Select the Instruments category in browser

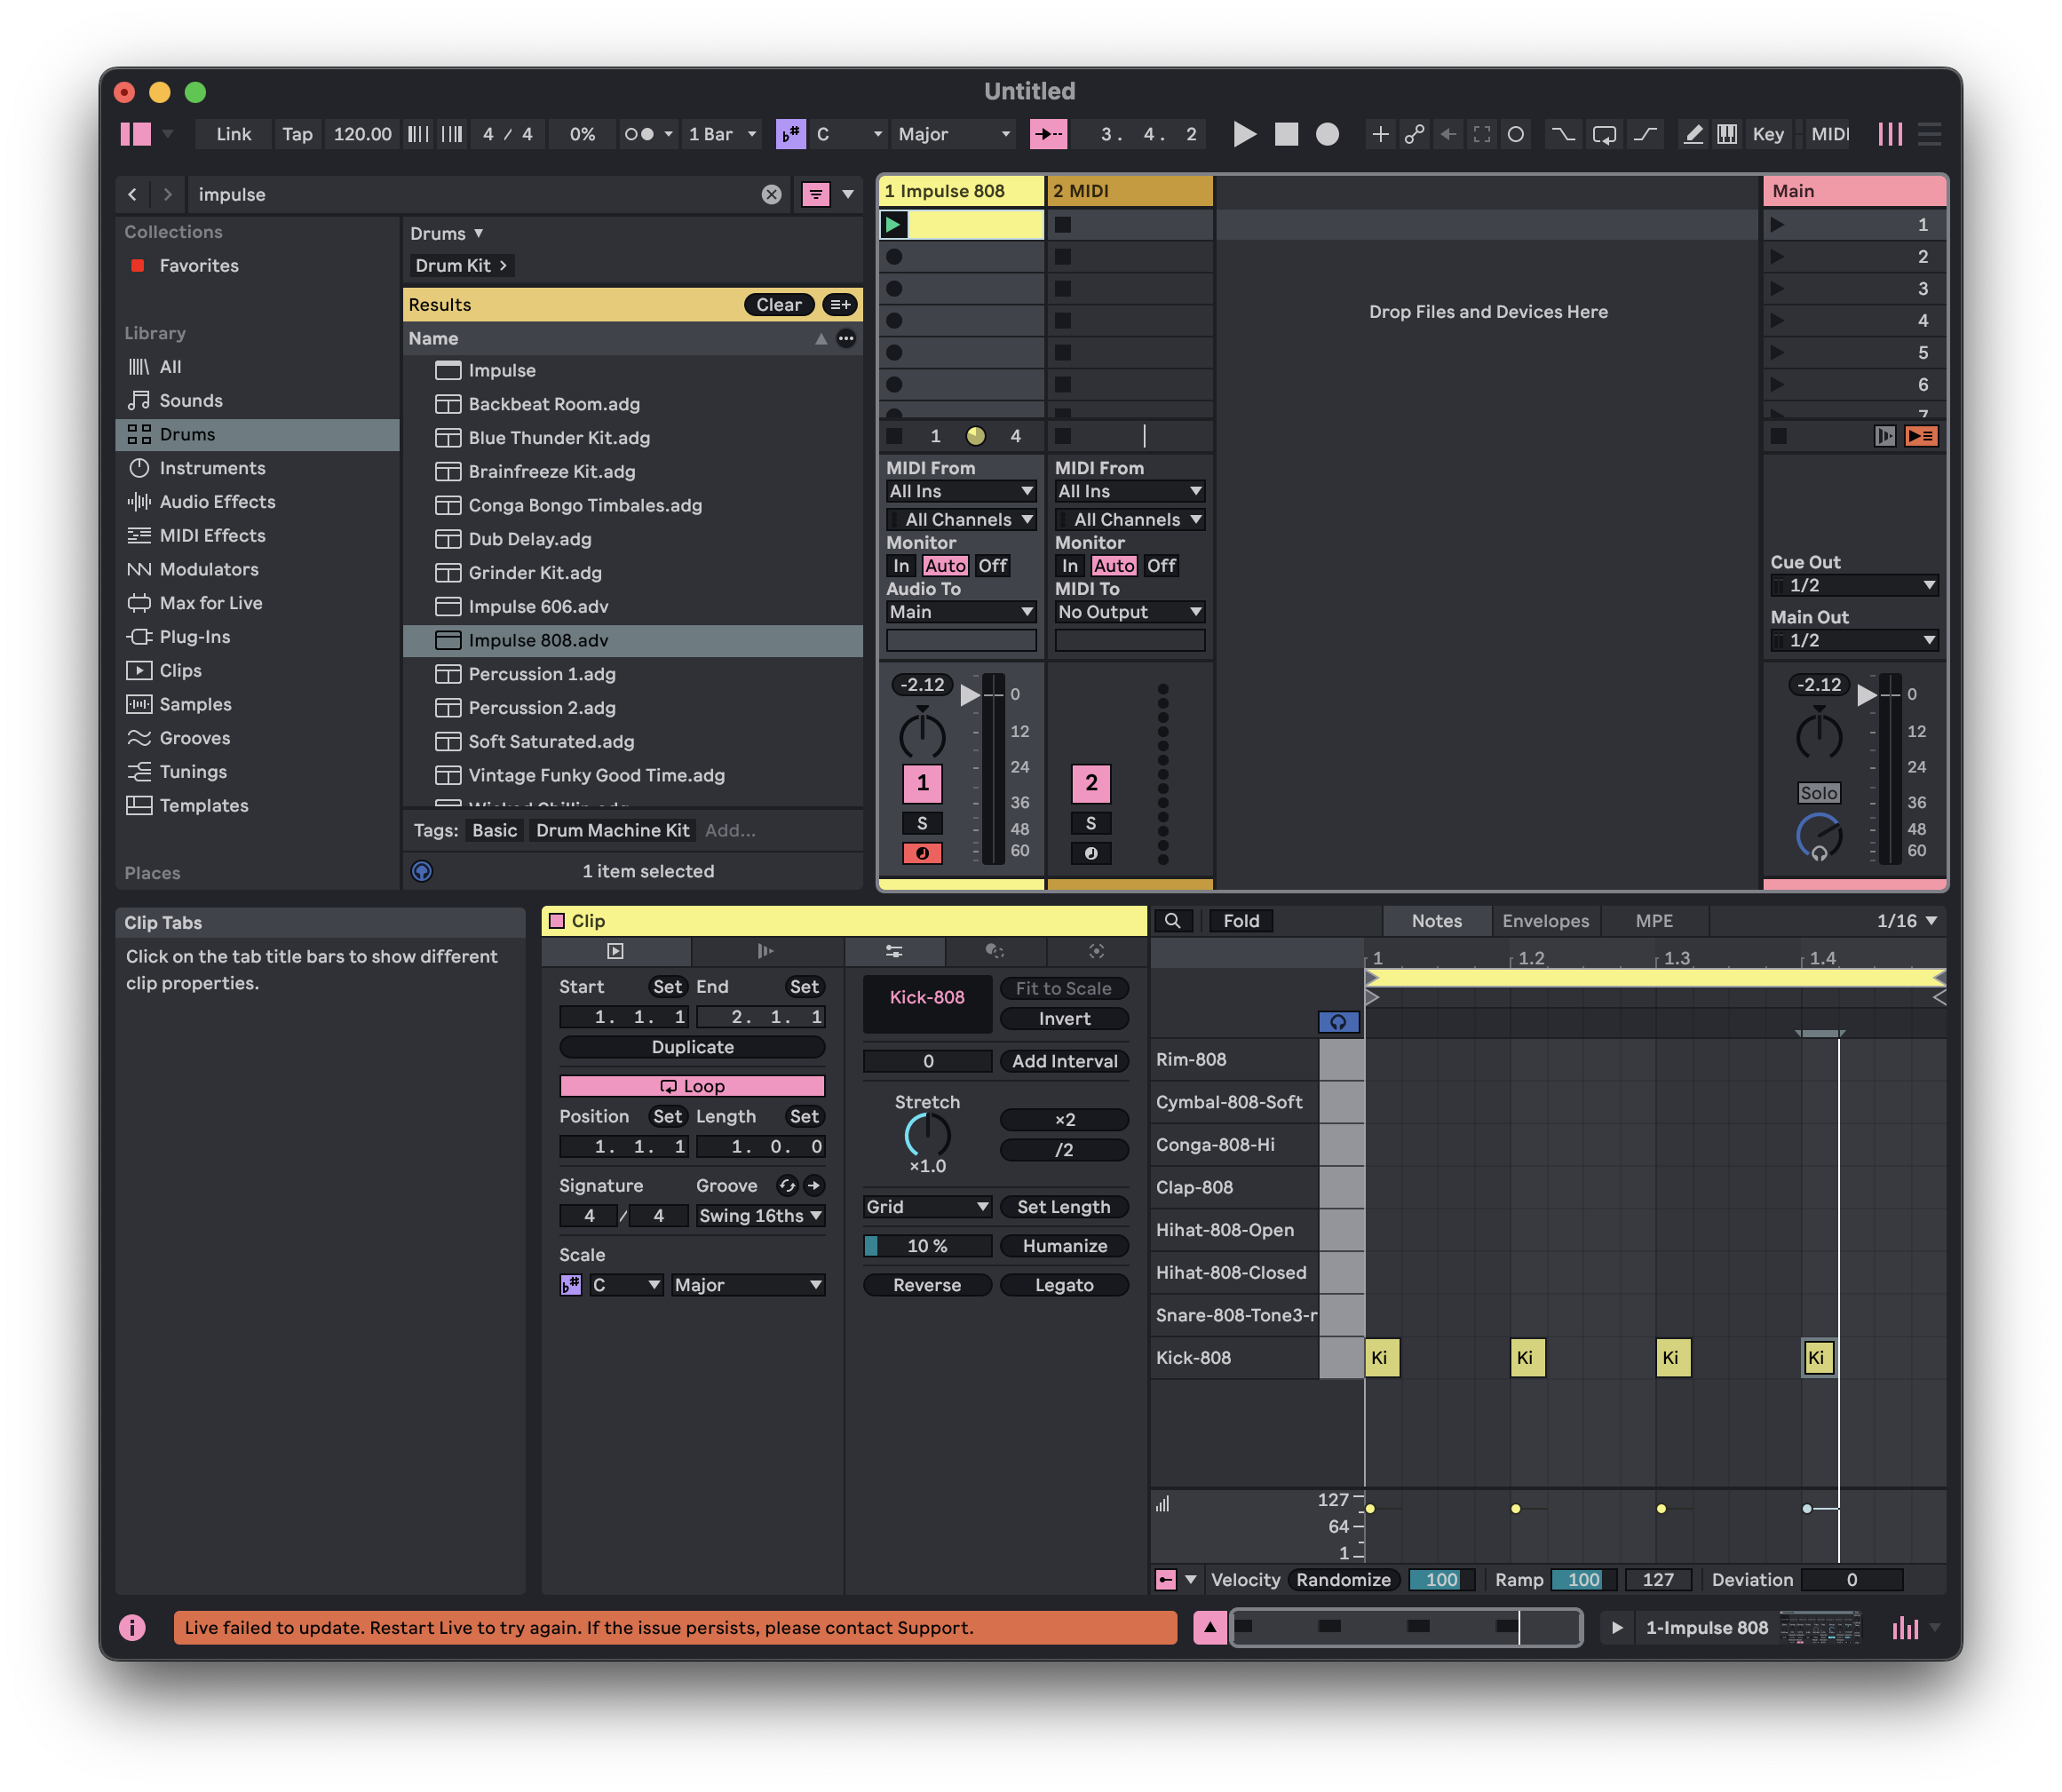tap(212, 468)
